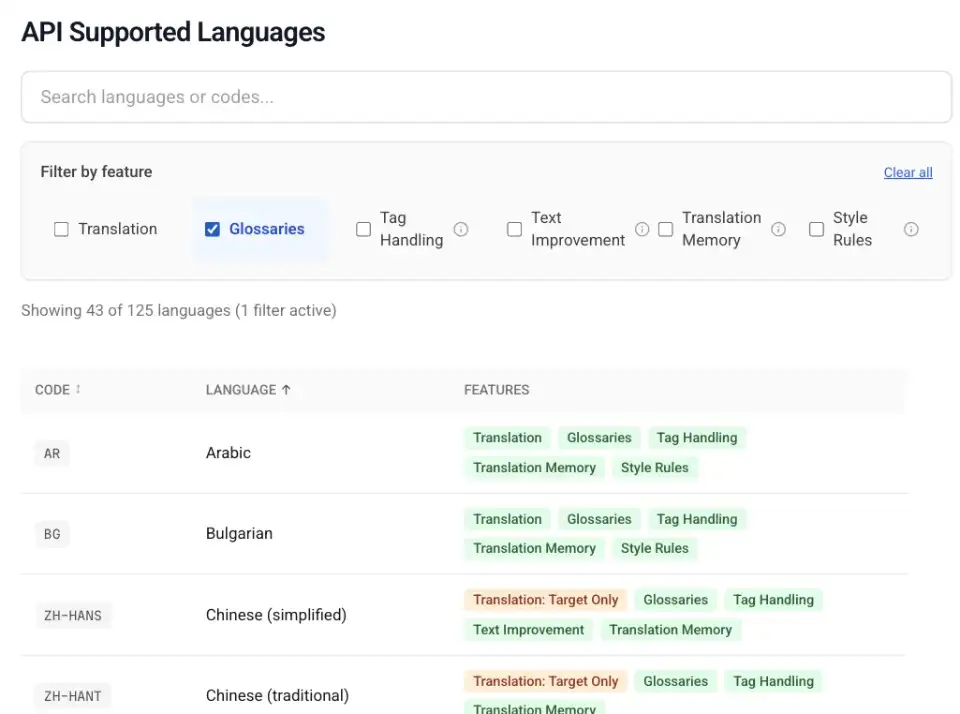Click the Clear all link
Viewport: 960px width, 714px height.
pyautogui.click(x=908, y=173)
